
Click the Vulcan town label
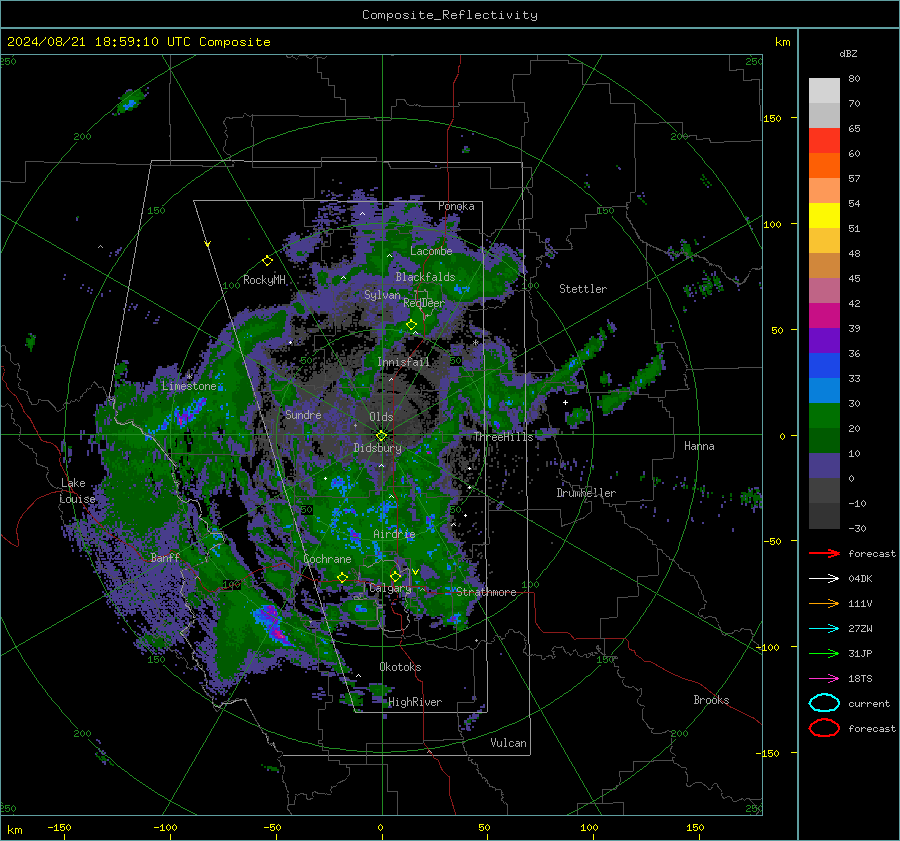(508, 743)
